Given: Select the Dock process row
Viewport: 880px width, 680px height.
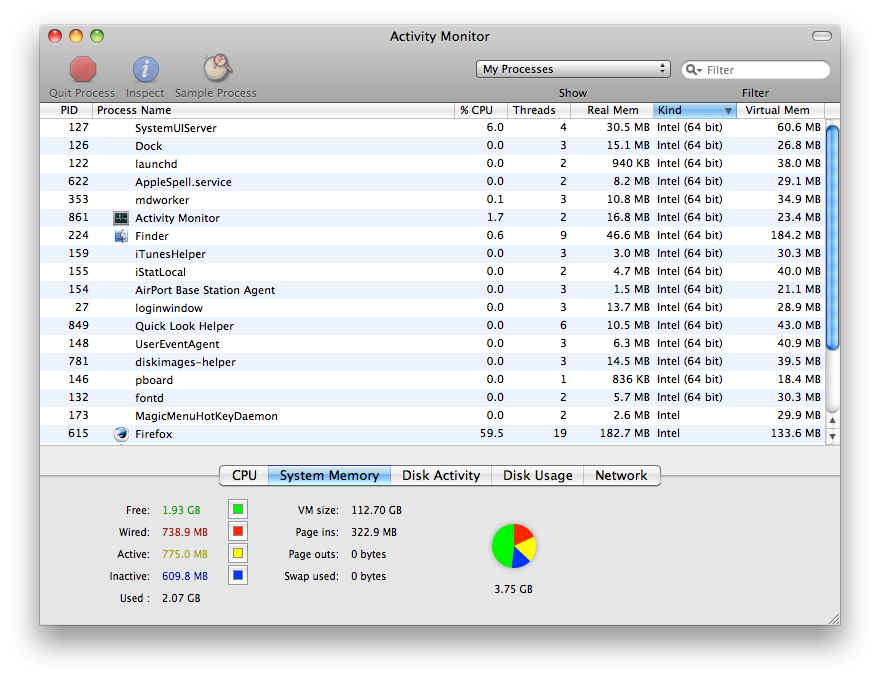Looking at the screenshot, I should (433, 145).
